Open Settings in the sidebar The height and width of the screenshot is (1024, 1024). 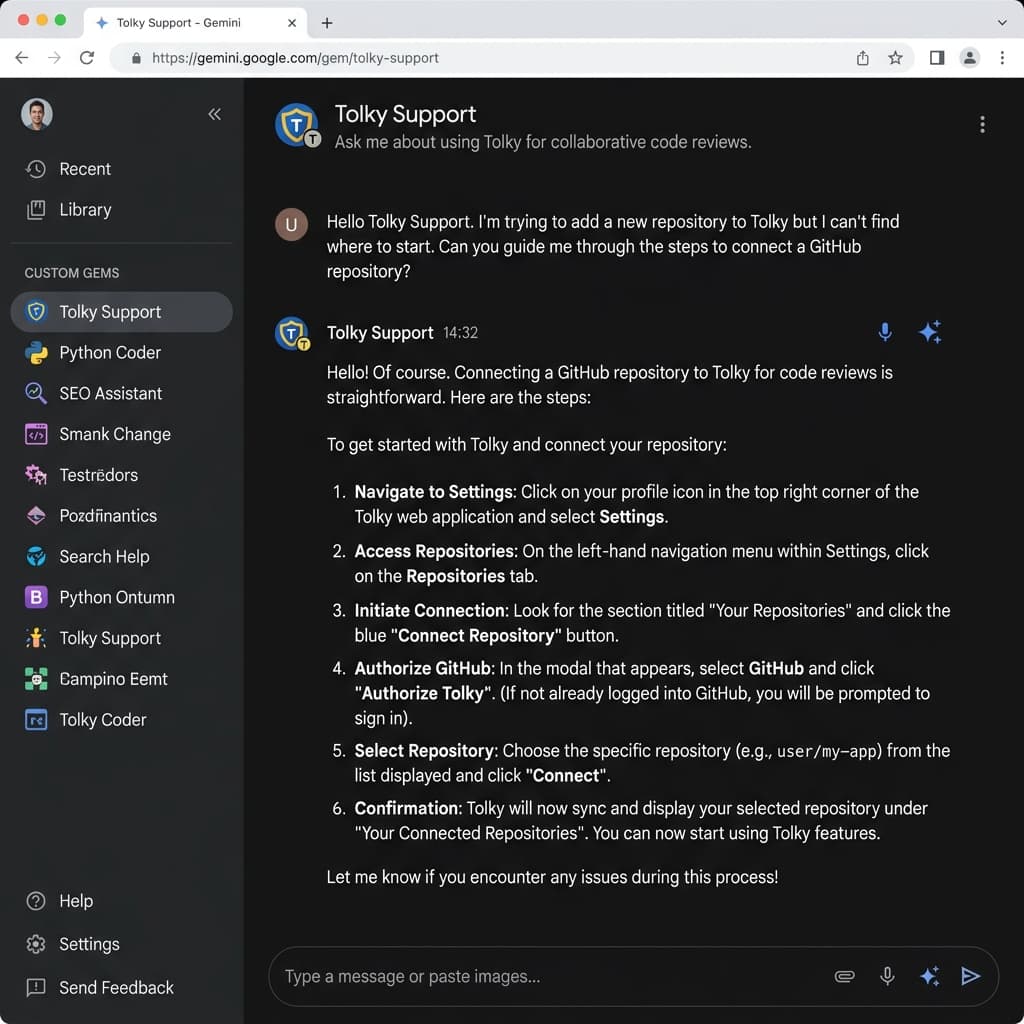(72, 944)
